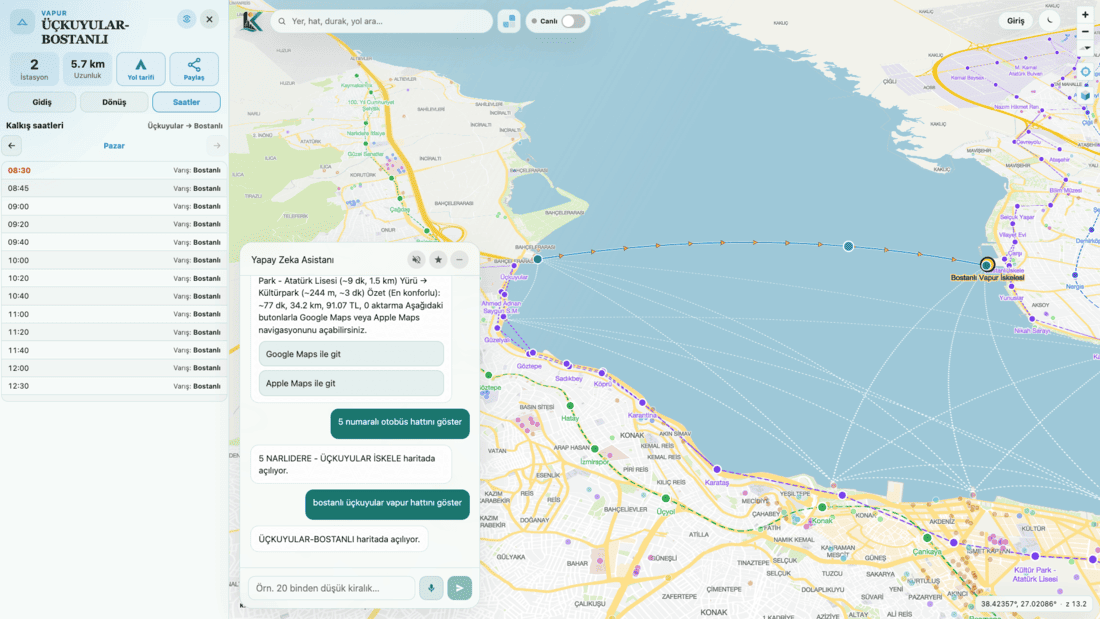Switch to the Gidiş tab
The height and width of the screenshot is (619, 1100).
click(x=42, y=102)
